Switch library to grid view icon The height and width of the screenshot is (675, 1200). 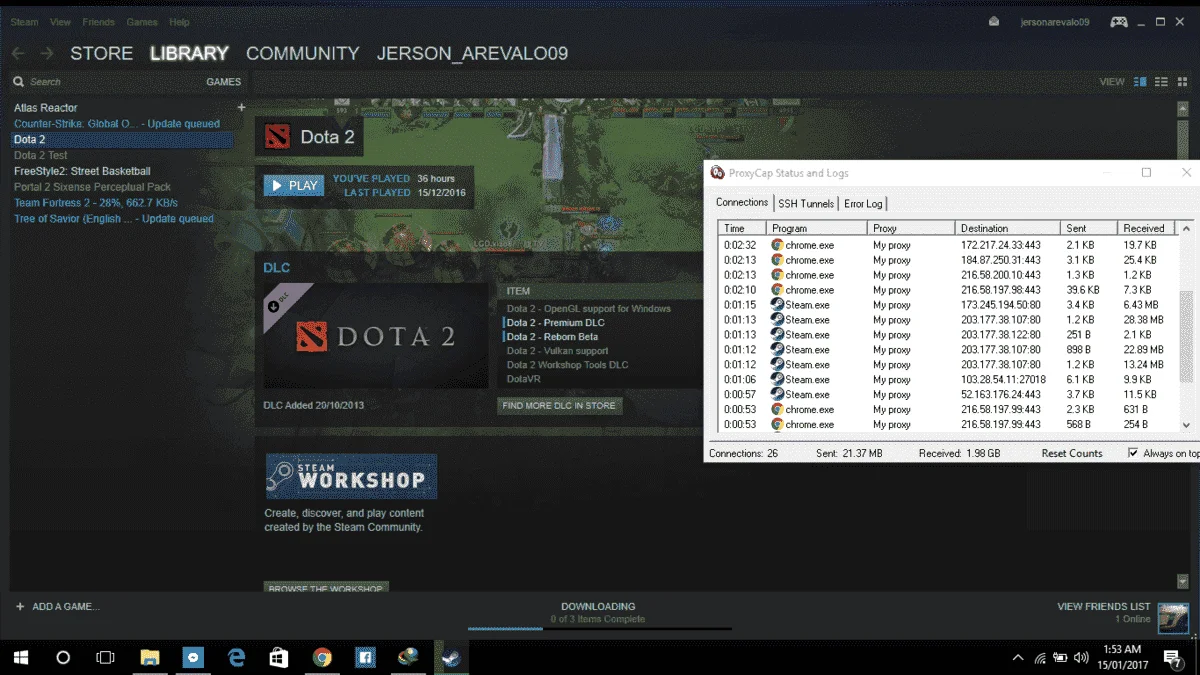point(1182,82)
